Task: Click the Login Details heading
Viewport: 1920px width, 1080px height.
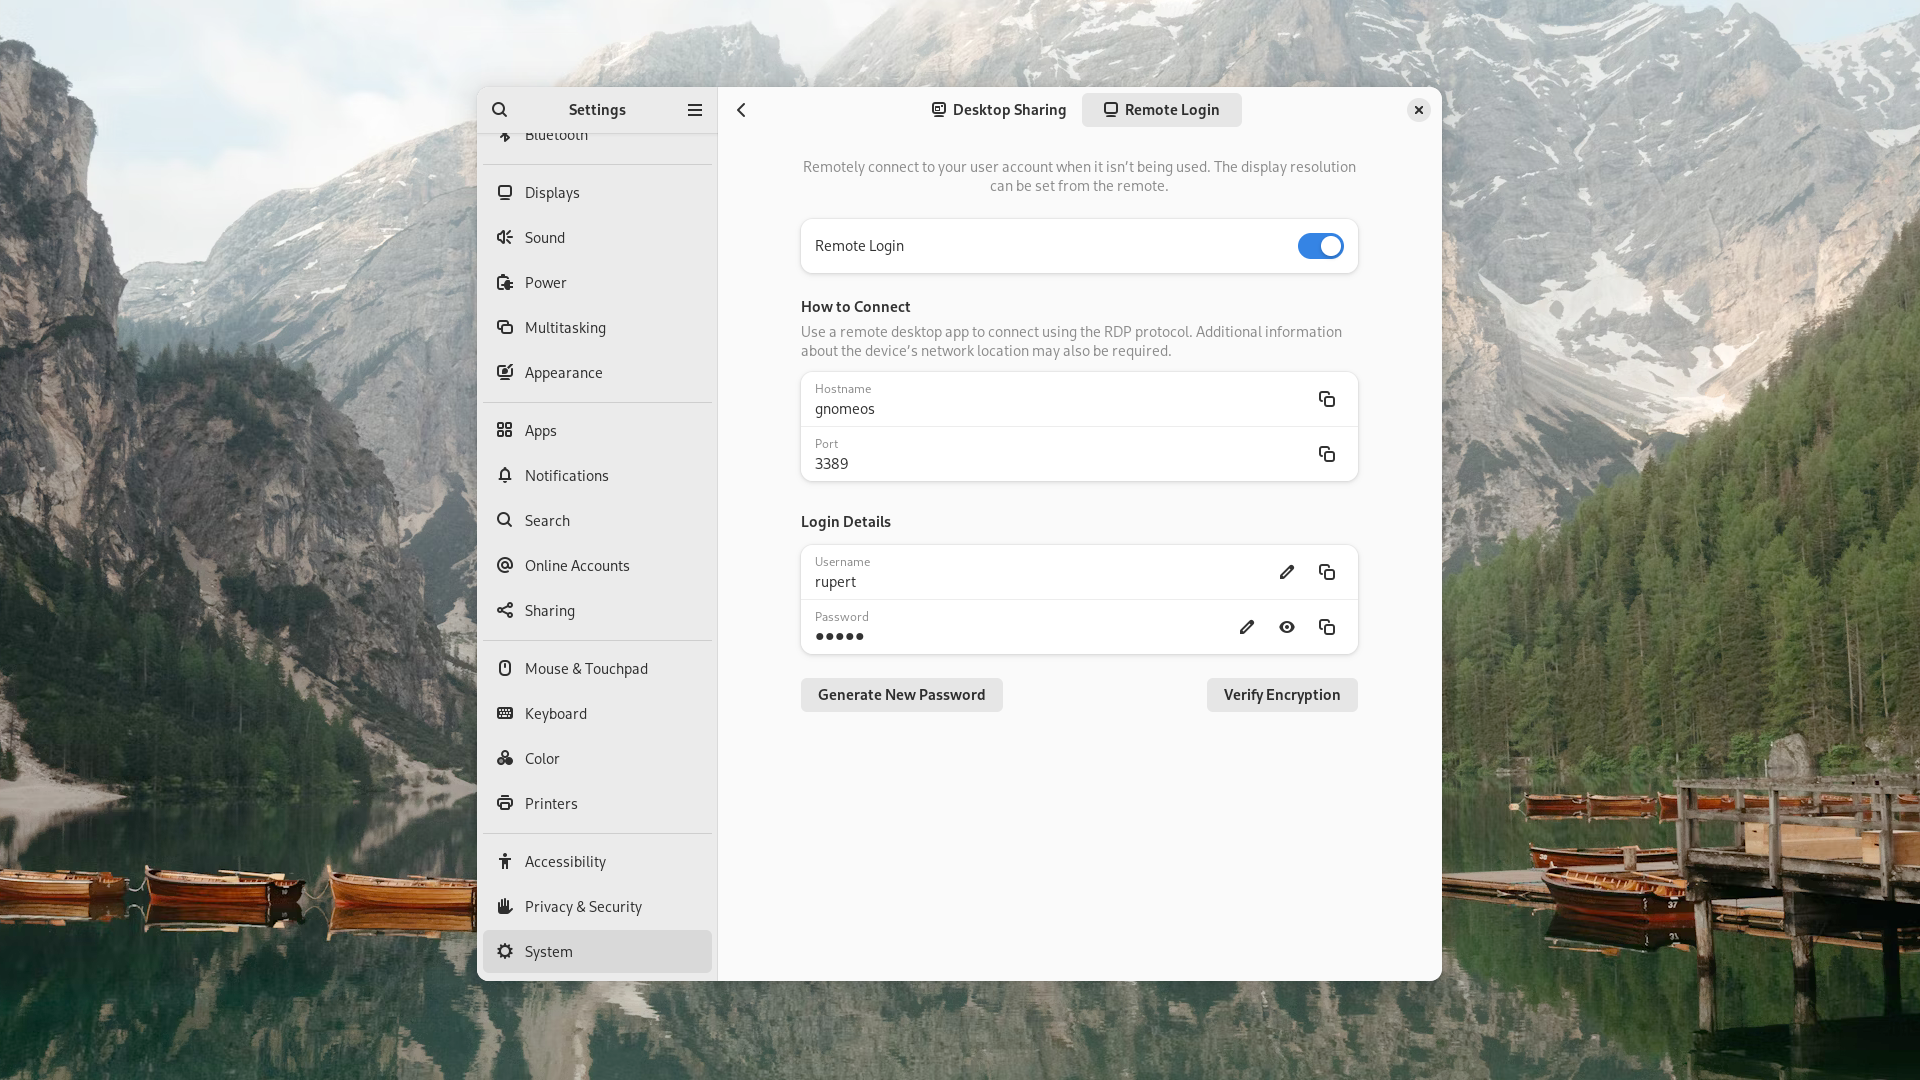Action: [845, 522]
